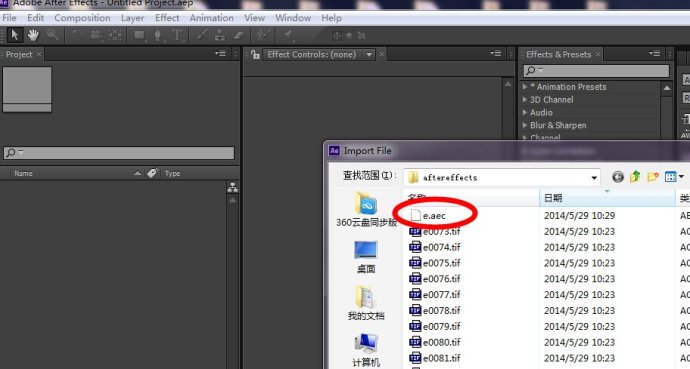Viewport: 690px width, 369px height.
Task: Open the Effect Controls (none) dropdown
Action: pyautogui.click(x=369, y=55)
